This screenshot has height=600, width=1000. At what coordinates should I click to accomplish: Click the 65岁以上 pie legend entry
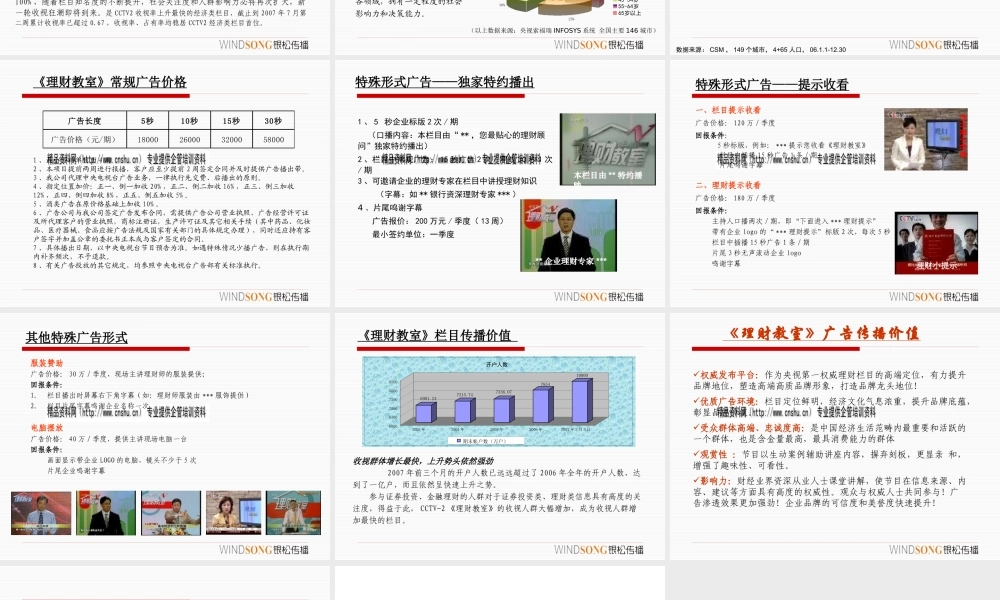coord(627,13)
